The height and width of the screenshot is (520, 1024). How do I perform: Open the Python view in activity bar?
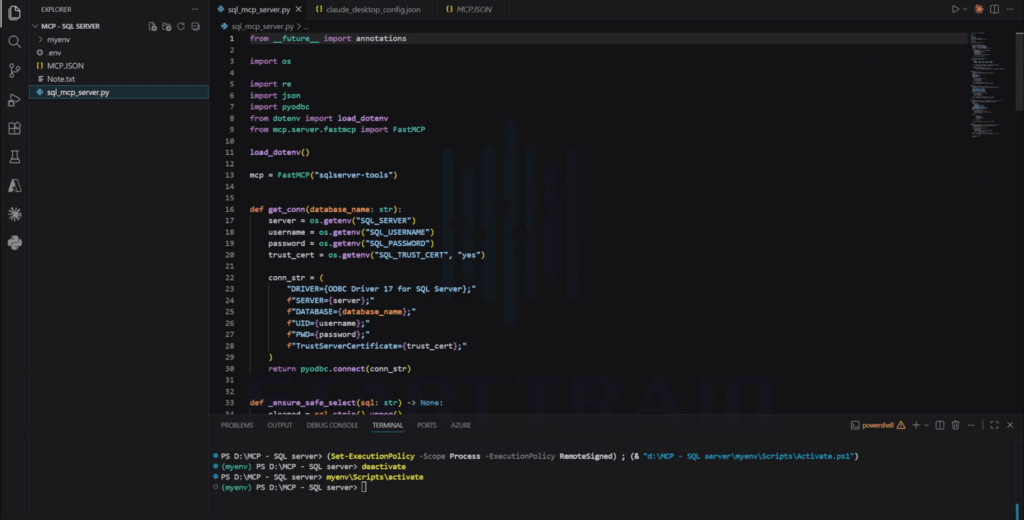pyautogui.click(x=14, y=243)
